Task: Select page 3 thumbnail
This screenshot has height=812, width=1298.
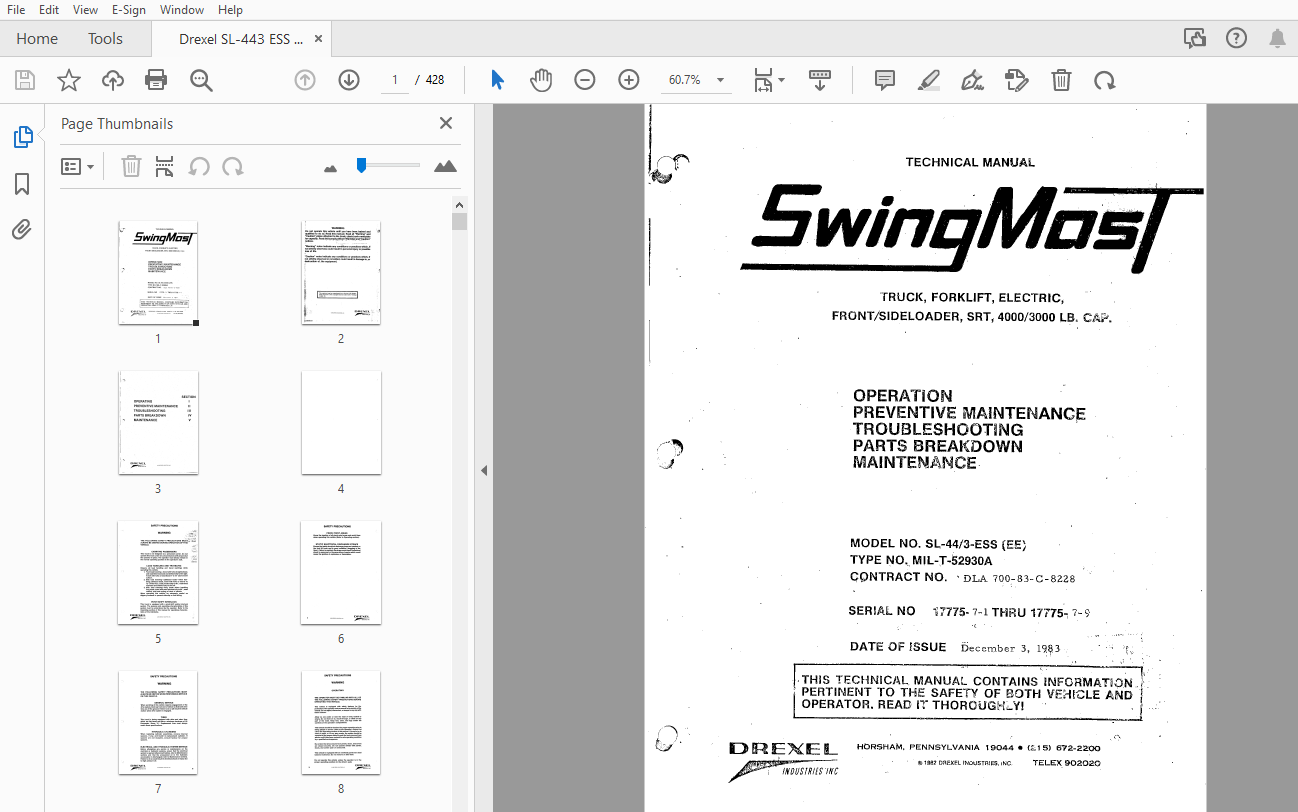Action: [158, 422]
